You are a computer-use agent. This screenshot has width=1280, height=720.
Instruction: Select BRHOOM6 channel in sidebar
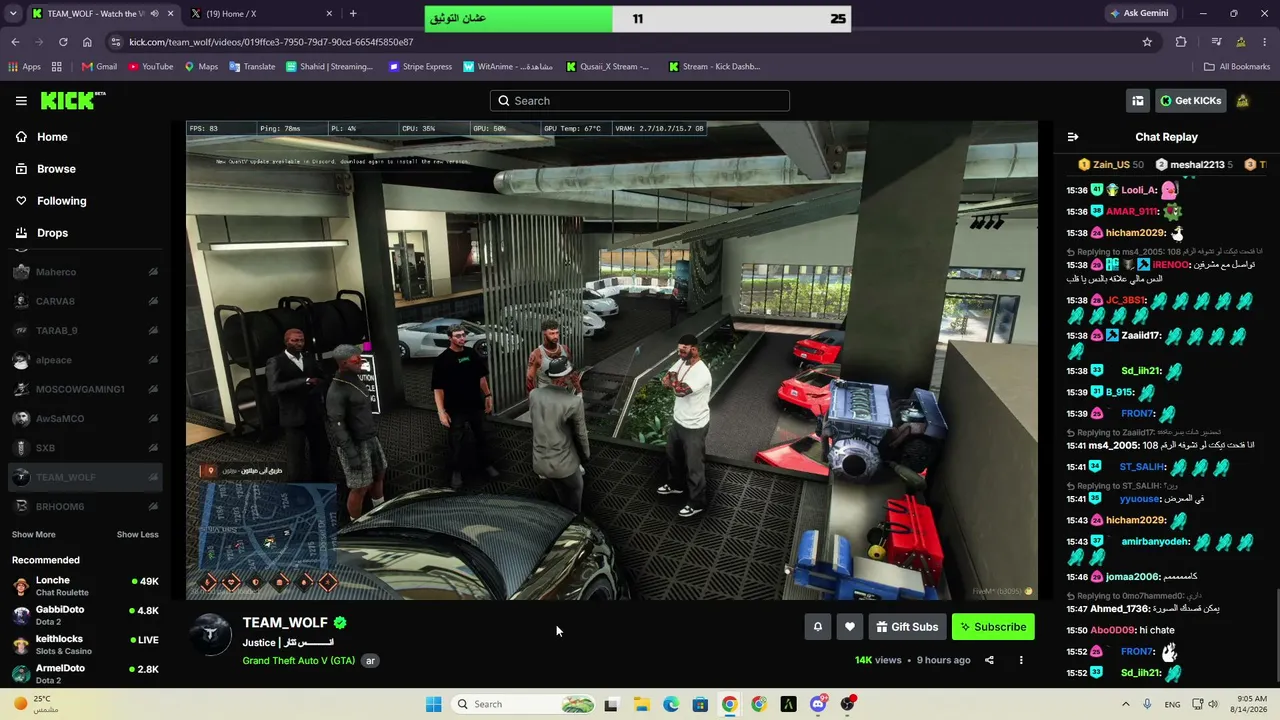coord(86,507)
